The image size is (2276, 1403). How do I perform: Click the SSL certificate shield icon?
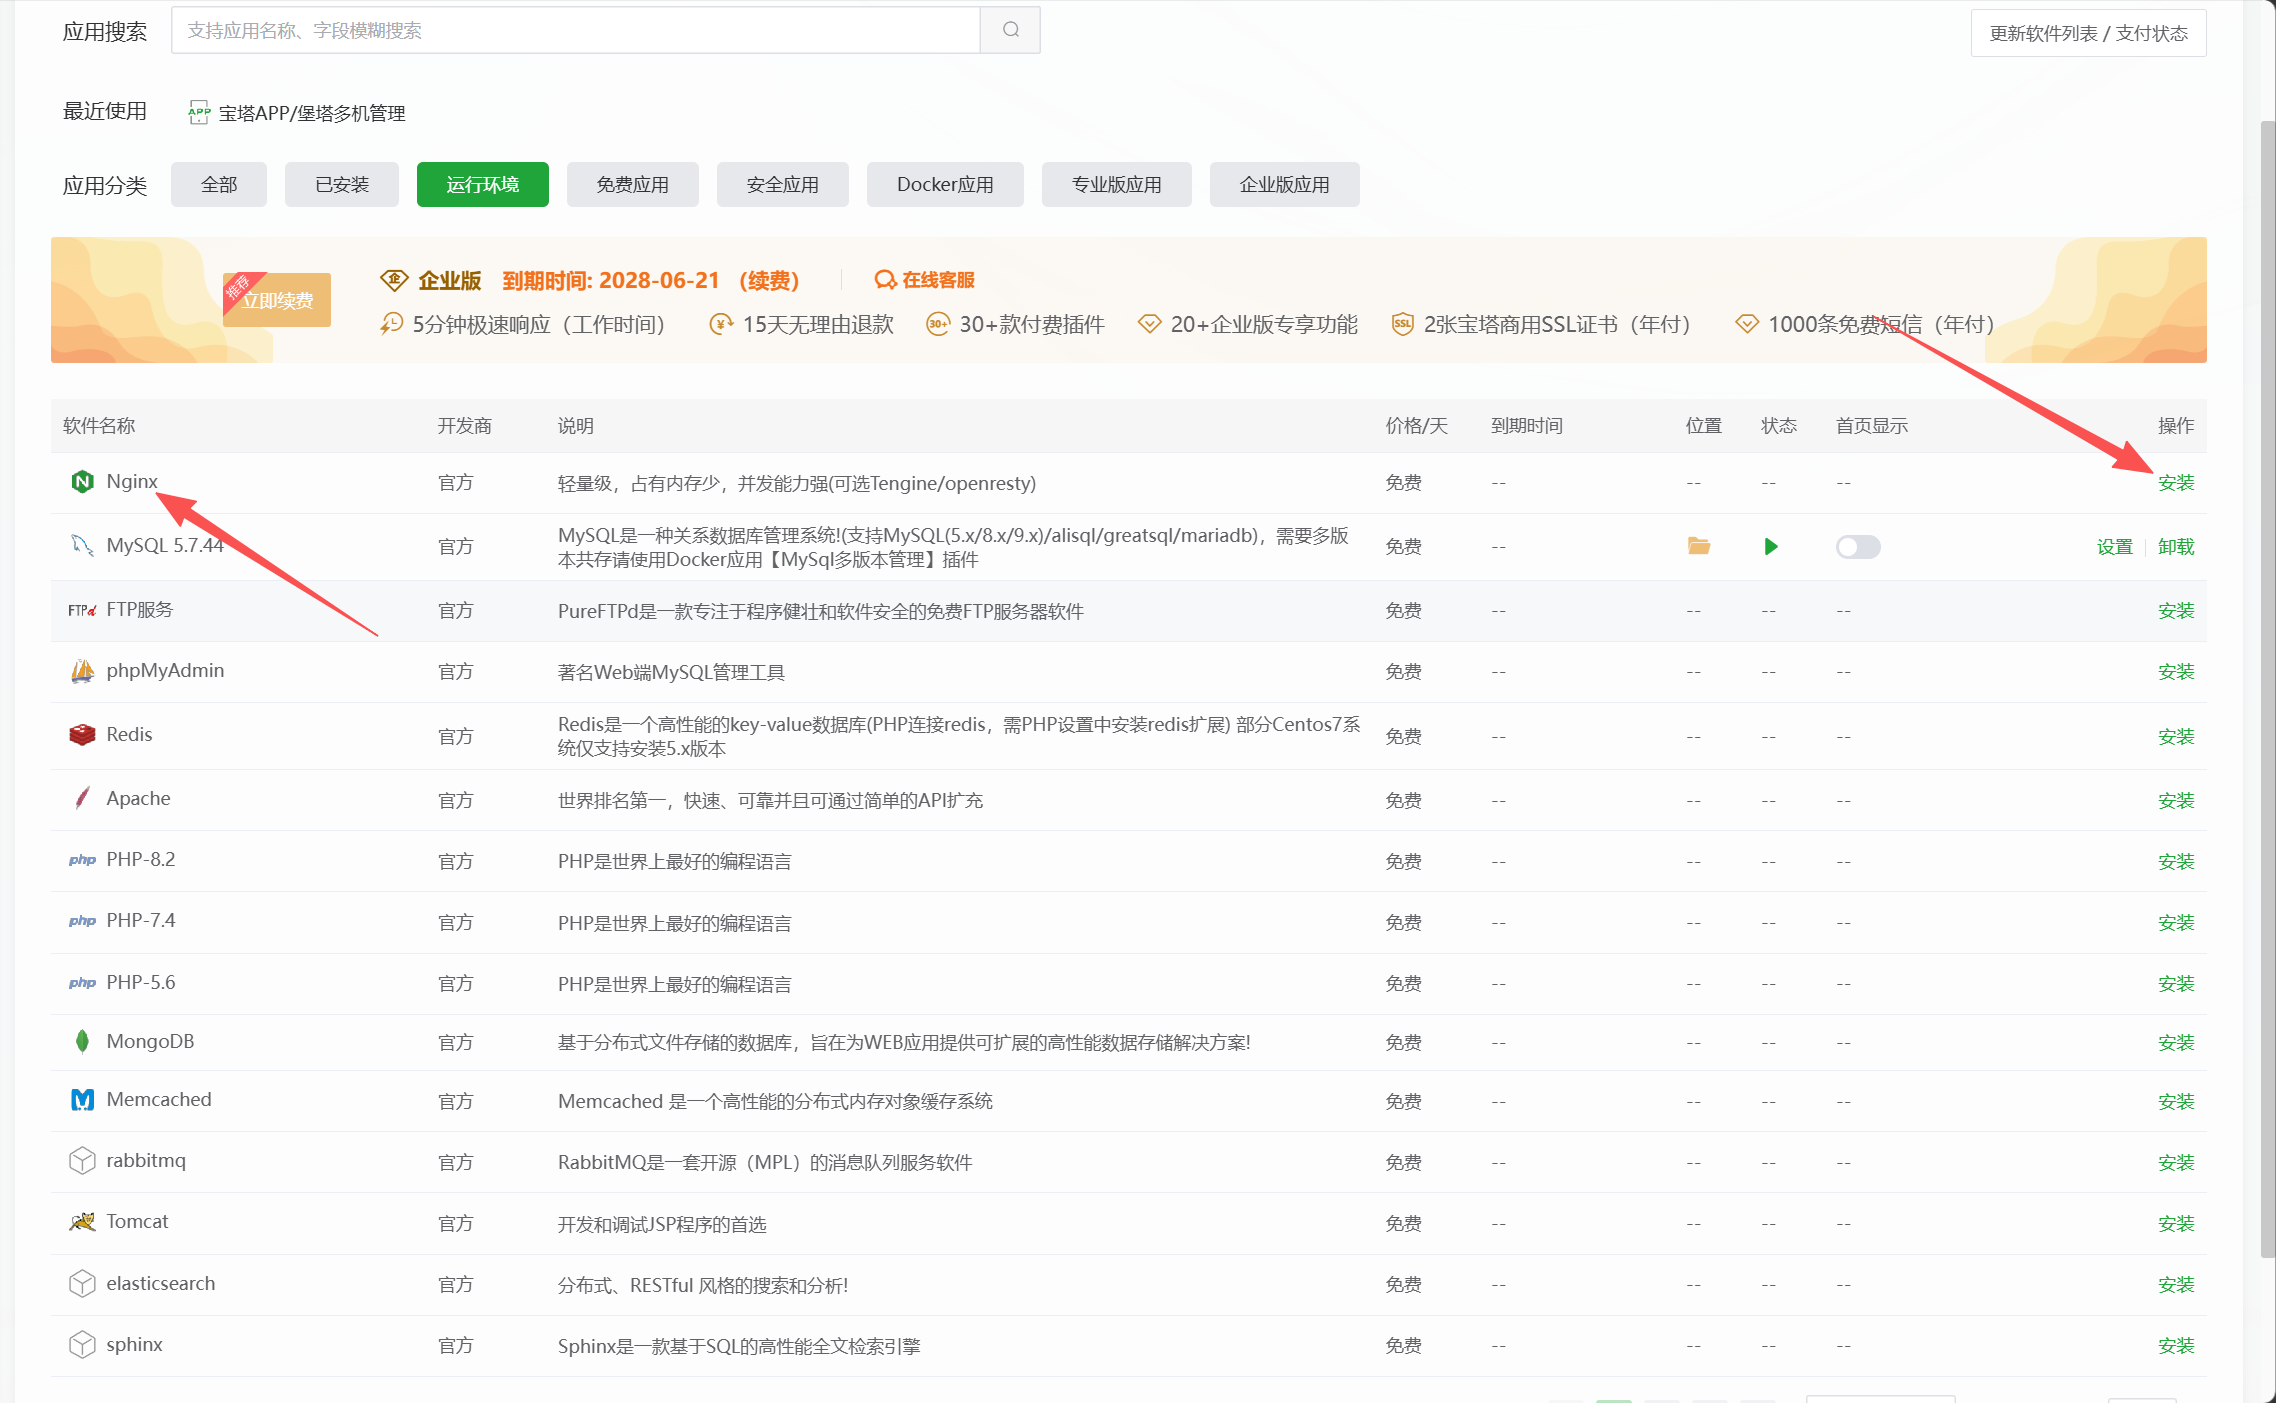[x=1403, y=324]
